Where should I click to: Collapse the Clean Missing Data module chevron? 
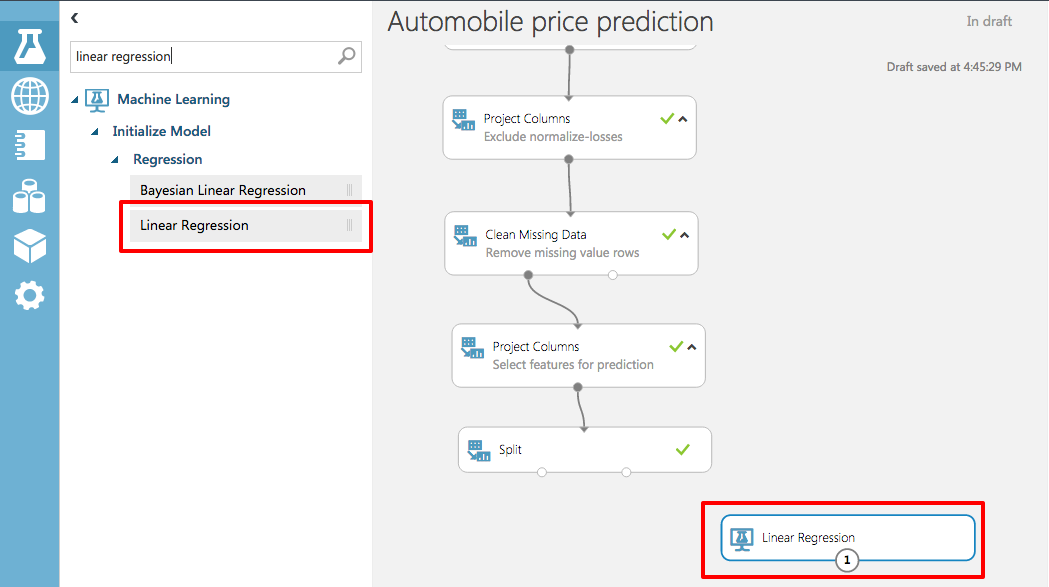[x=685, y=235]
